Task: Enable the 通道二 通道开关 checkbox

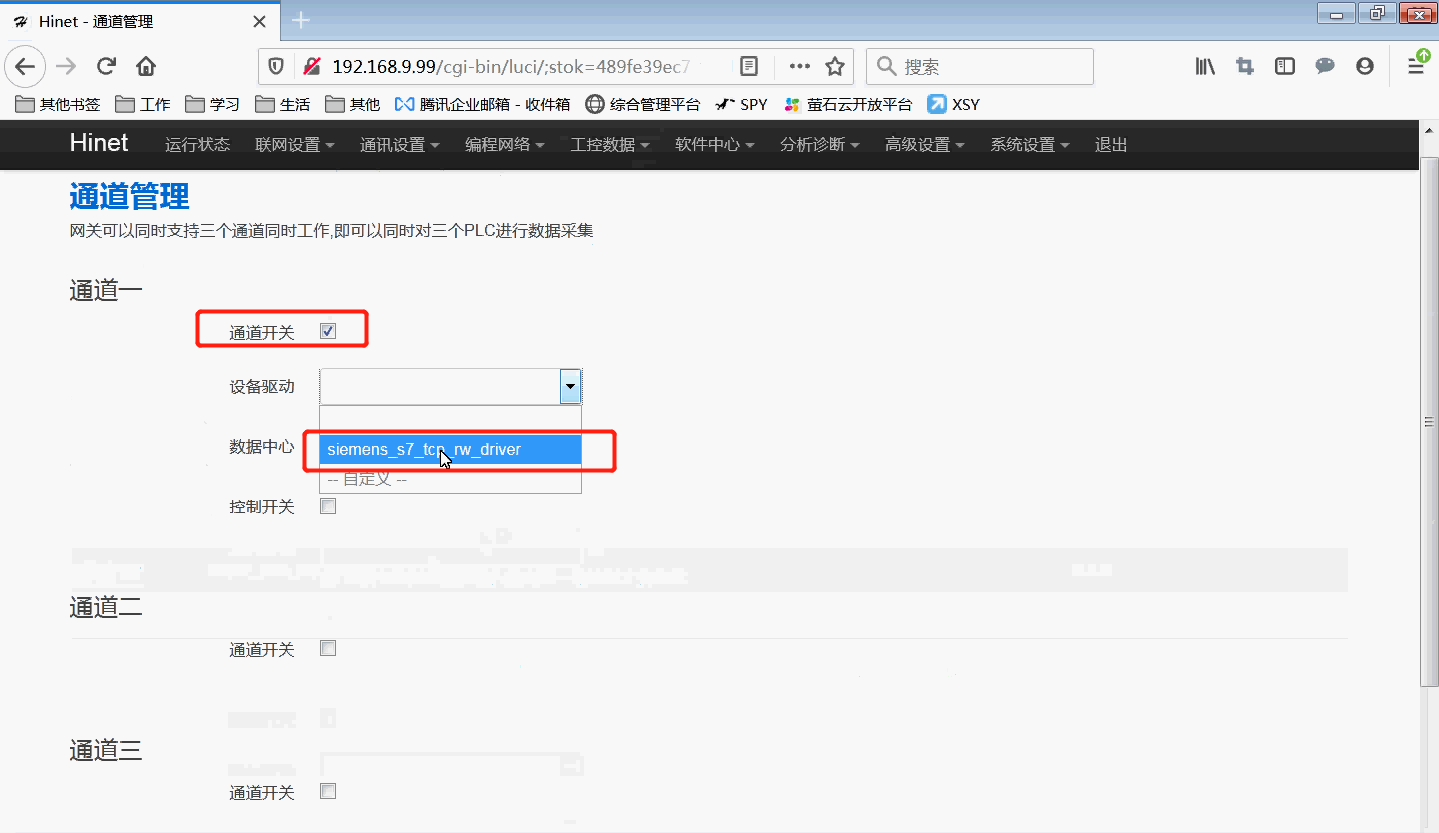Action: [328, 649]
